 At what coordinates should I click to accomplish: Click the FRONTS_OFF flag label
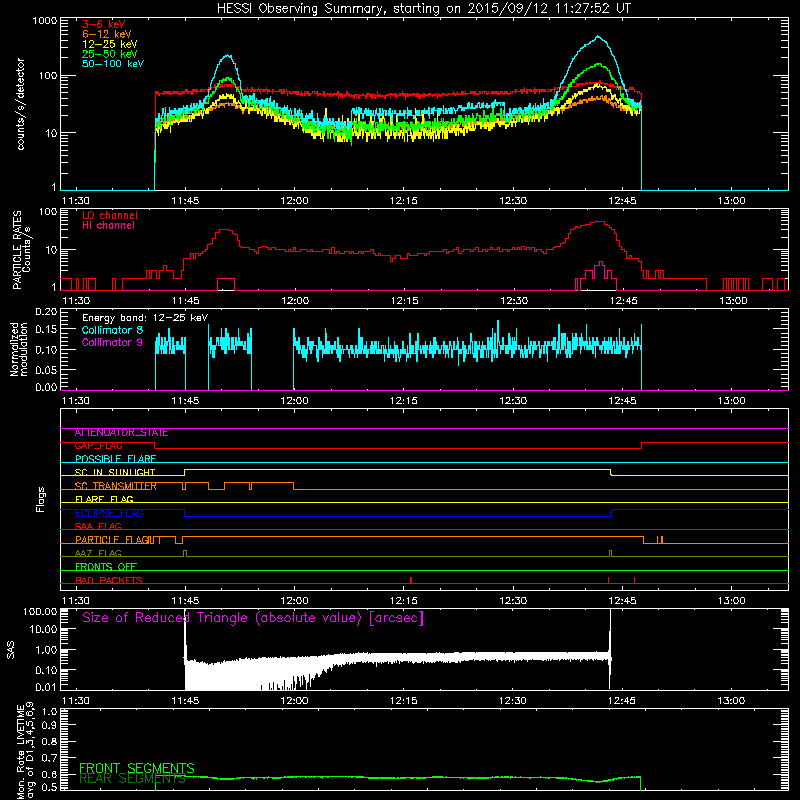coord(106,567)
